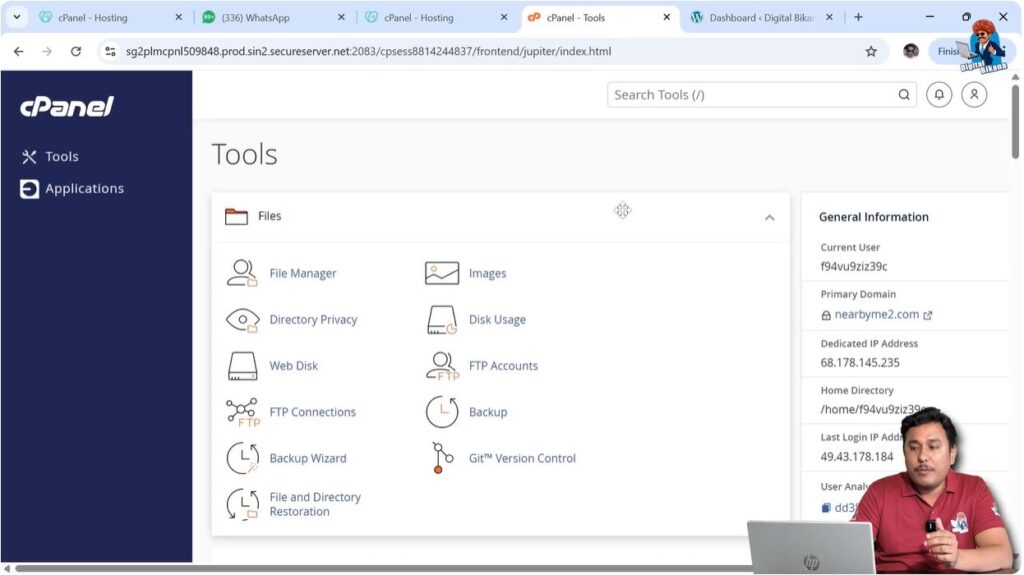This screenshot has height=575, width=1024.
Task: Click the current user f94vu9ziz39c
Action: coord(854,267)
